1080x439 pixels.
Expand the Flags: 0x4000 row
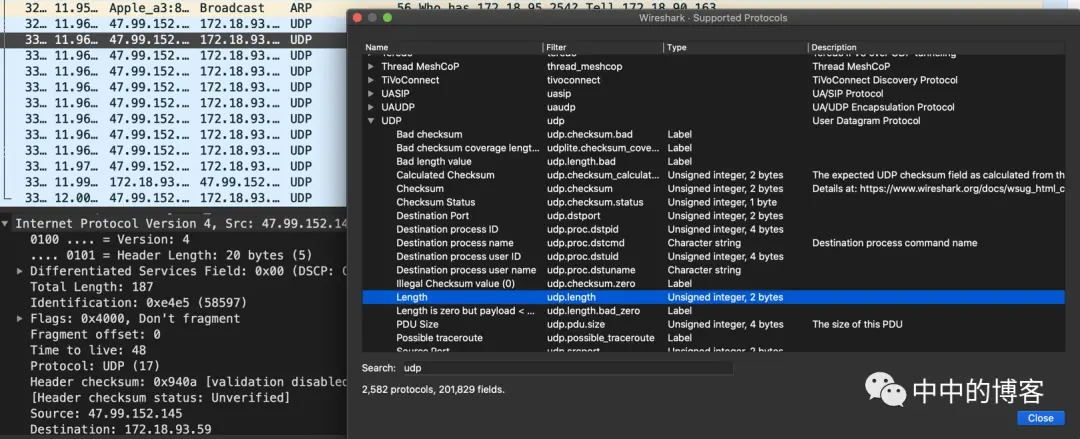(x=20, y=319)
